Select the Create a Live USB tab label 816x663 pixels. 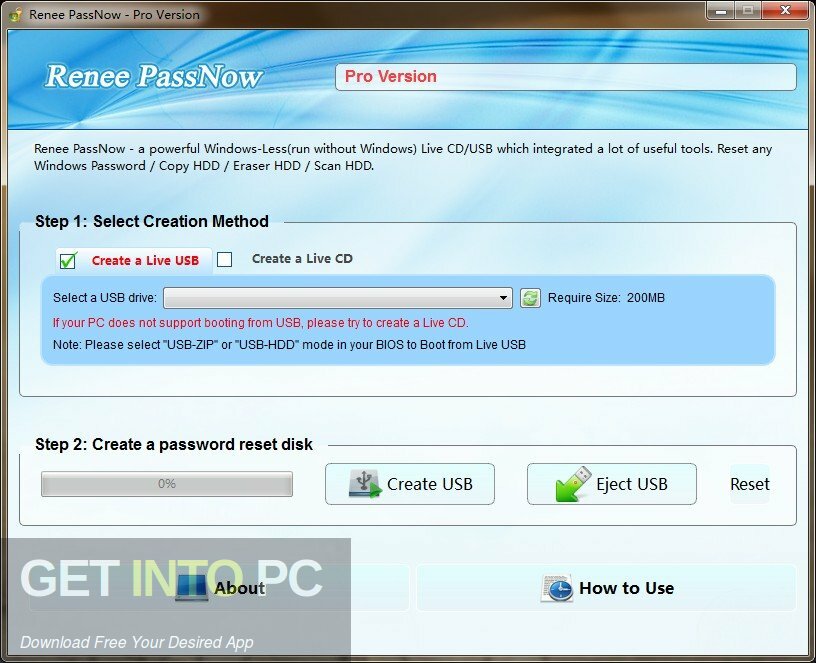(x=145, y=260)
